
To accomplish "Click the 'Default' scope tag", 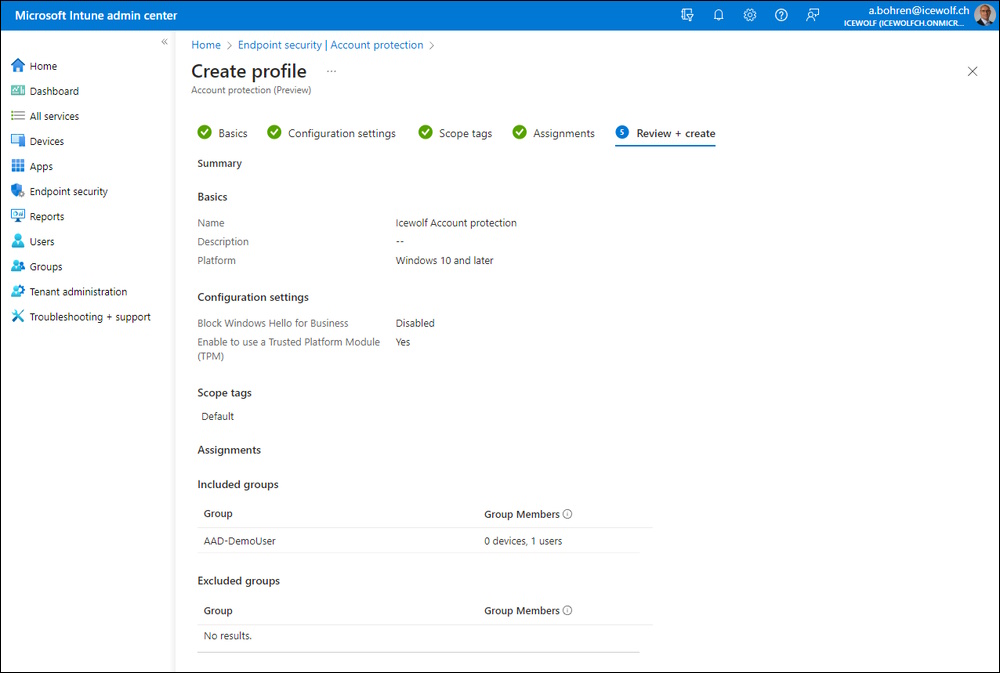I will pos(217,416).
